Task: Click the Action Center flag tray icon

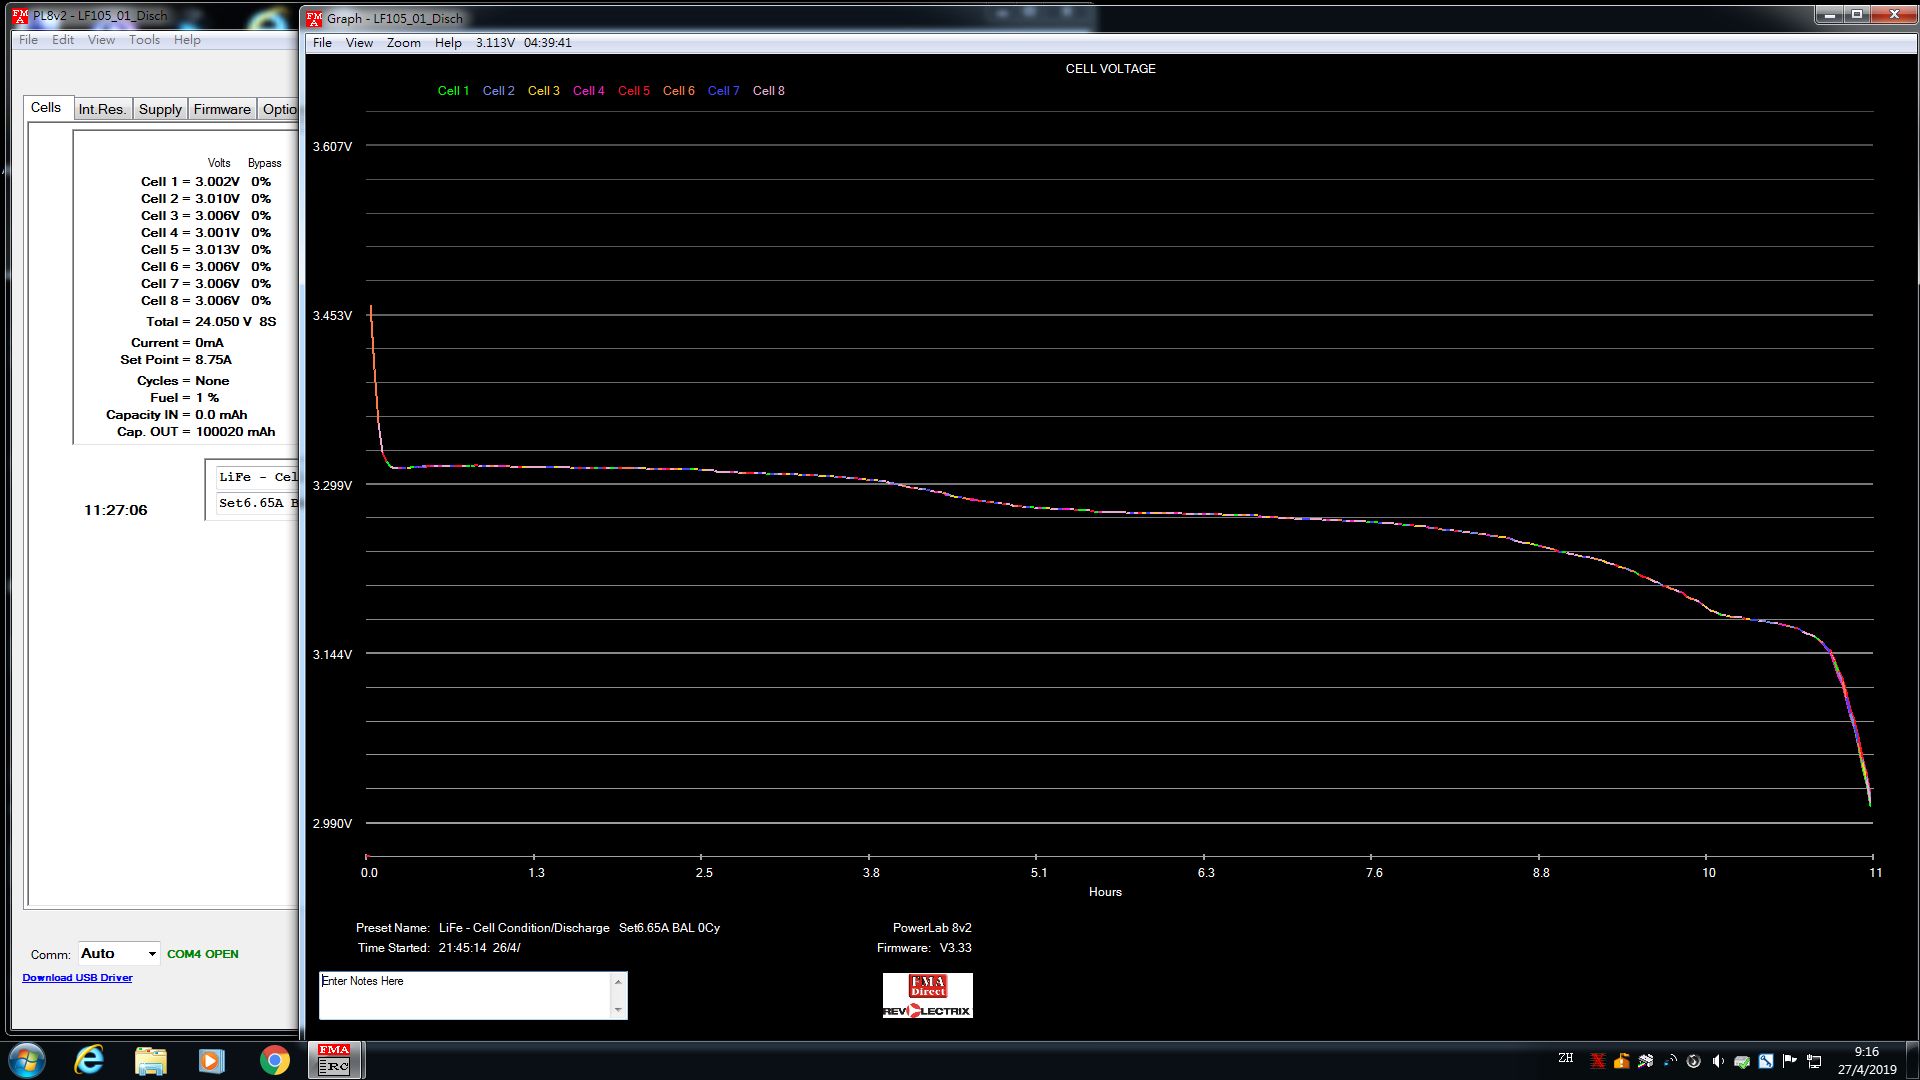Action: [x=1790, y=1061]
